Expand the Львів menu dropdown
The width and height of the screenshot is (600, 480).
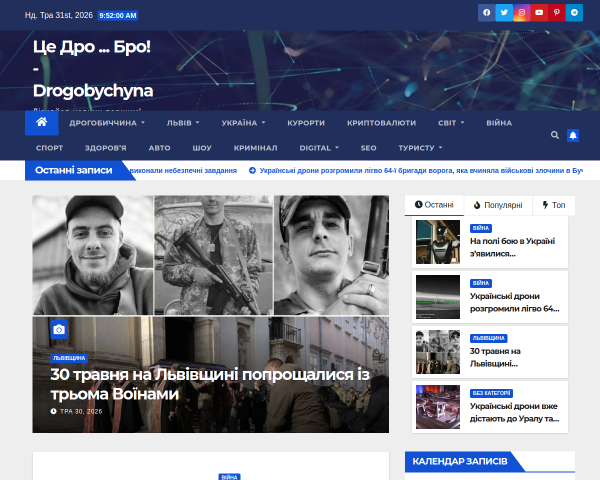183,123
